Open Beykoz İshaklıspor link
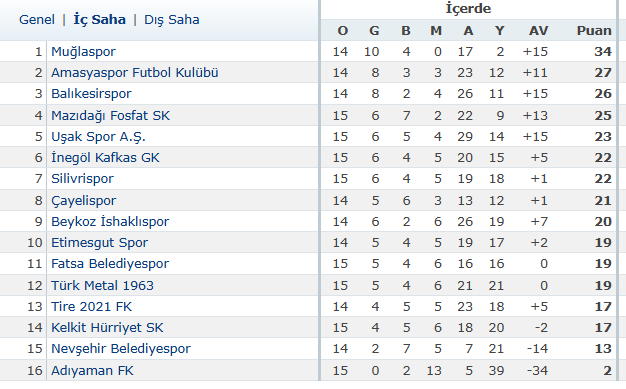 [110, 222]
